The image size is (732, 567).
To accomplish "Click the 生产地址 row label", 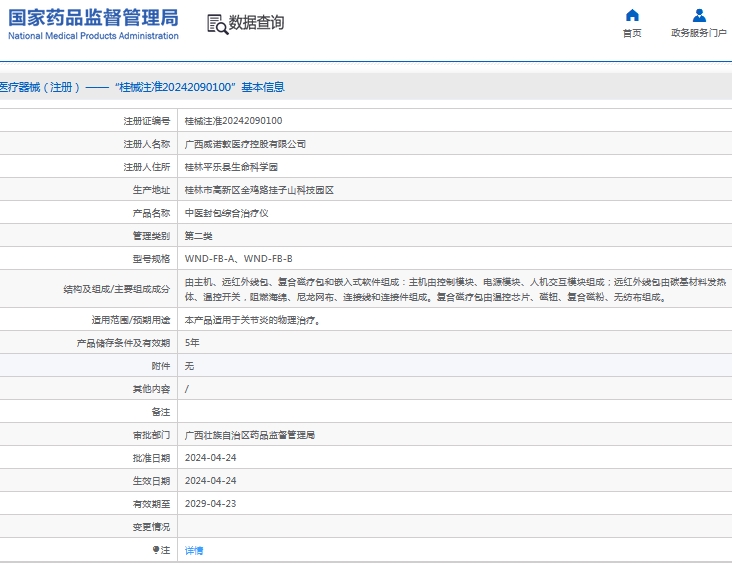I will [x=151, y=190].
